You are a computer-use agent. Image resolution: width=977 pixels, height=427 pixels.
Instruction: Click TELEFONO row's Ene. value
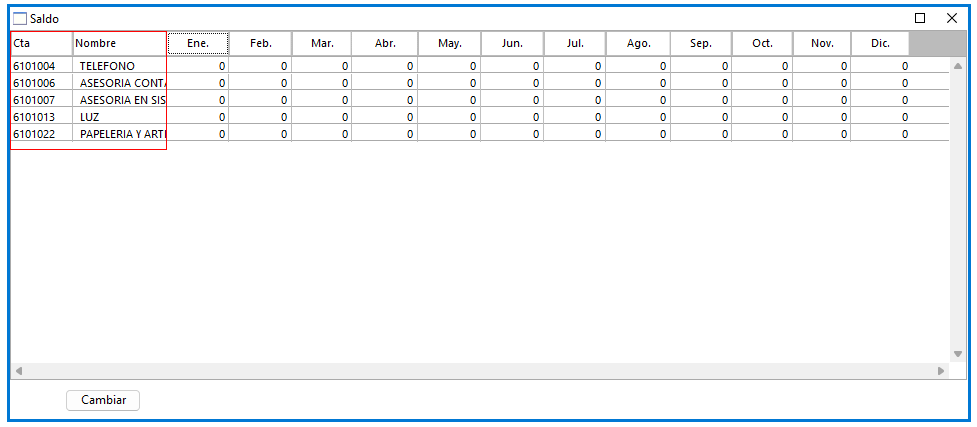coord(198,65)
